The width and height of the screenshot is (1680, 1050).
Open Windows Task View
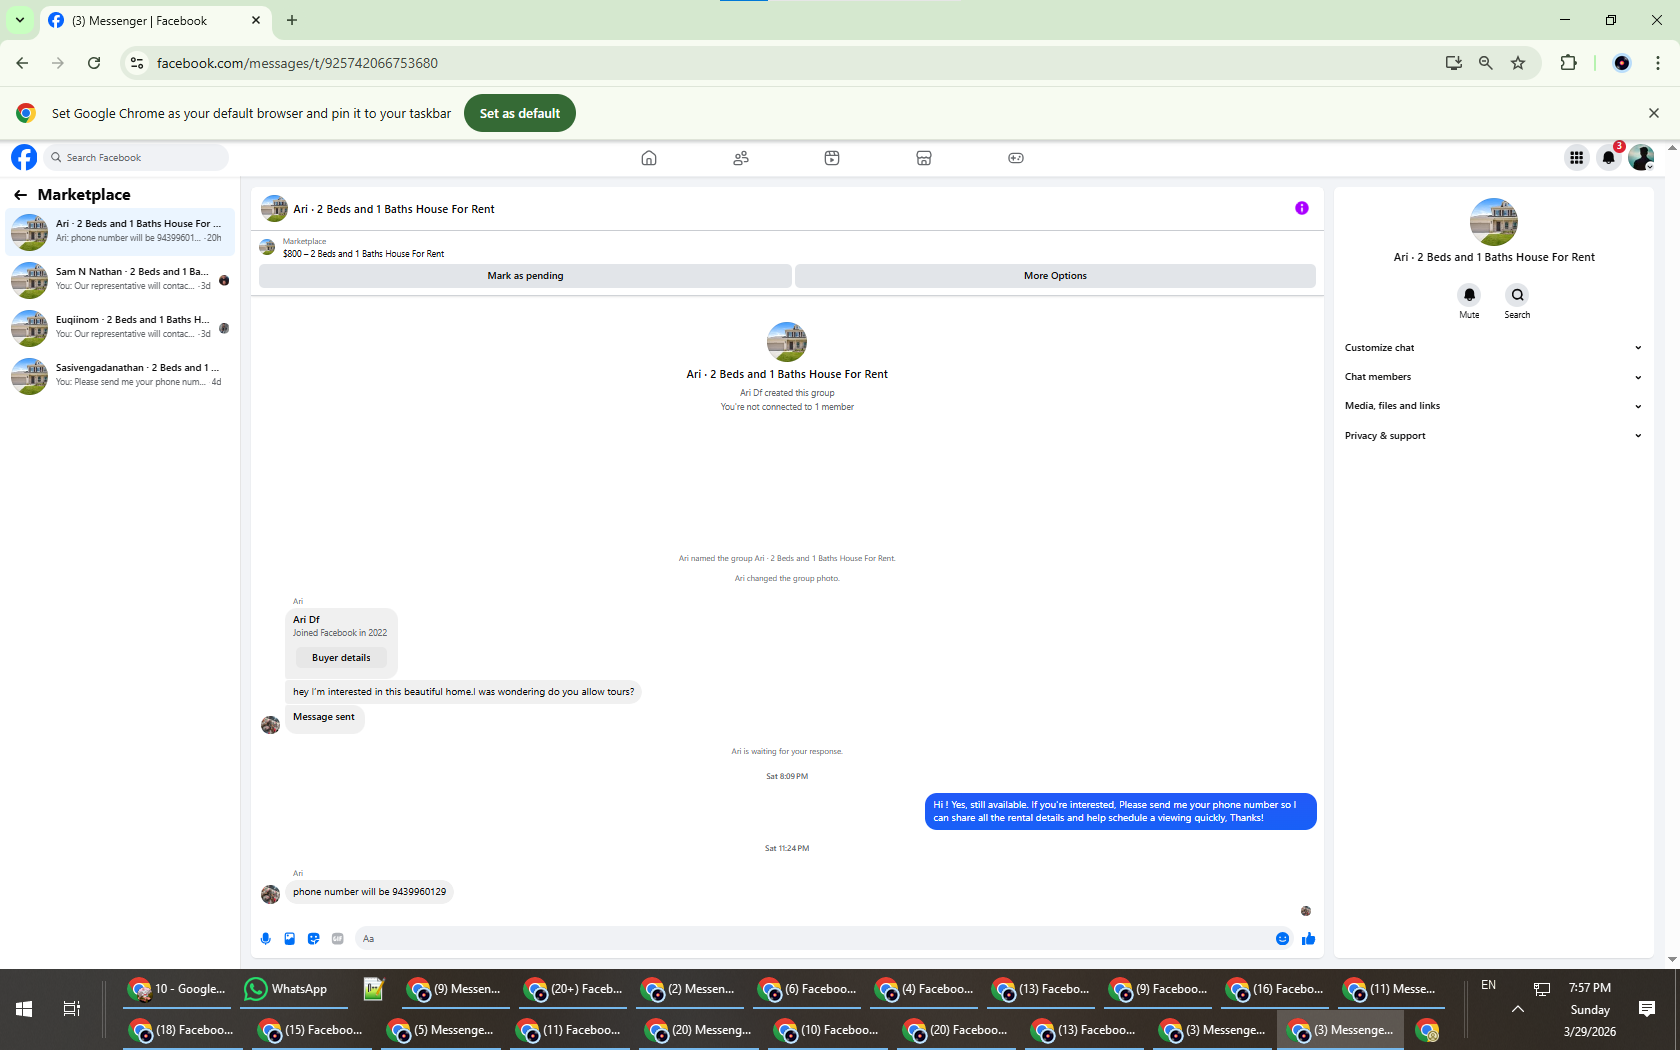72,1009
